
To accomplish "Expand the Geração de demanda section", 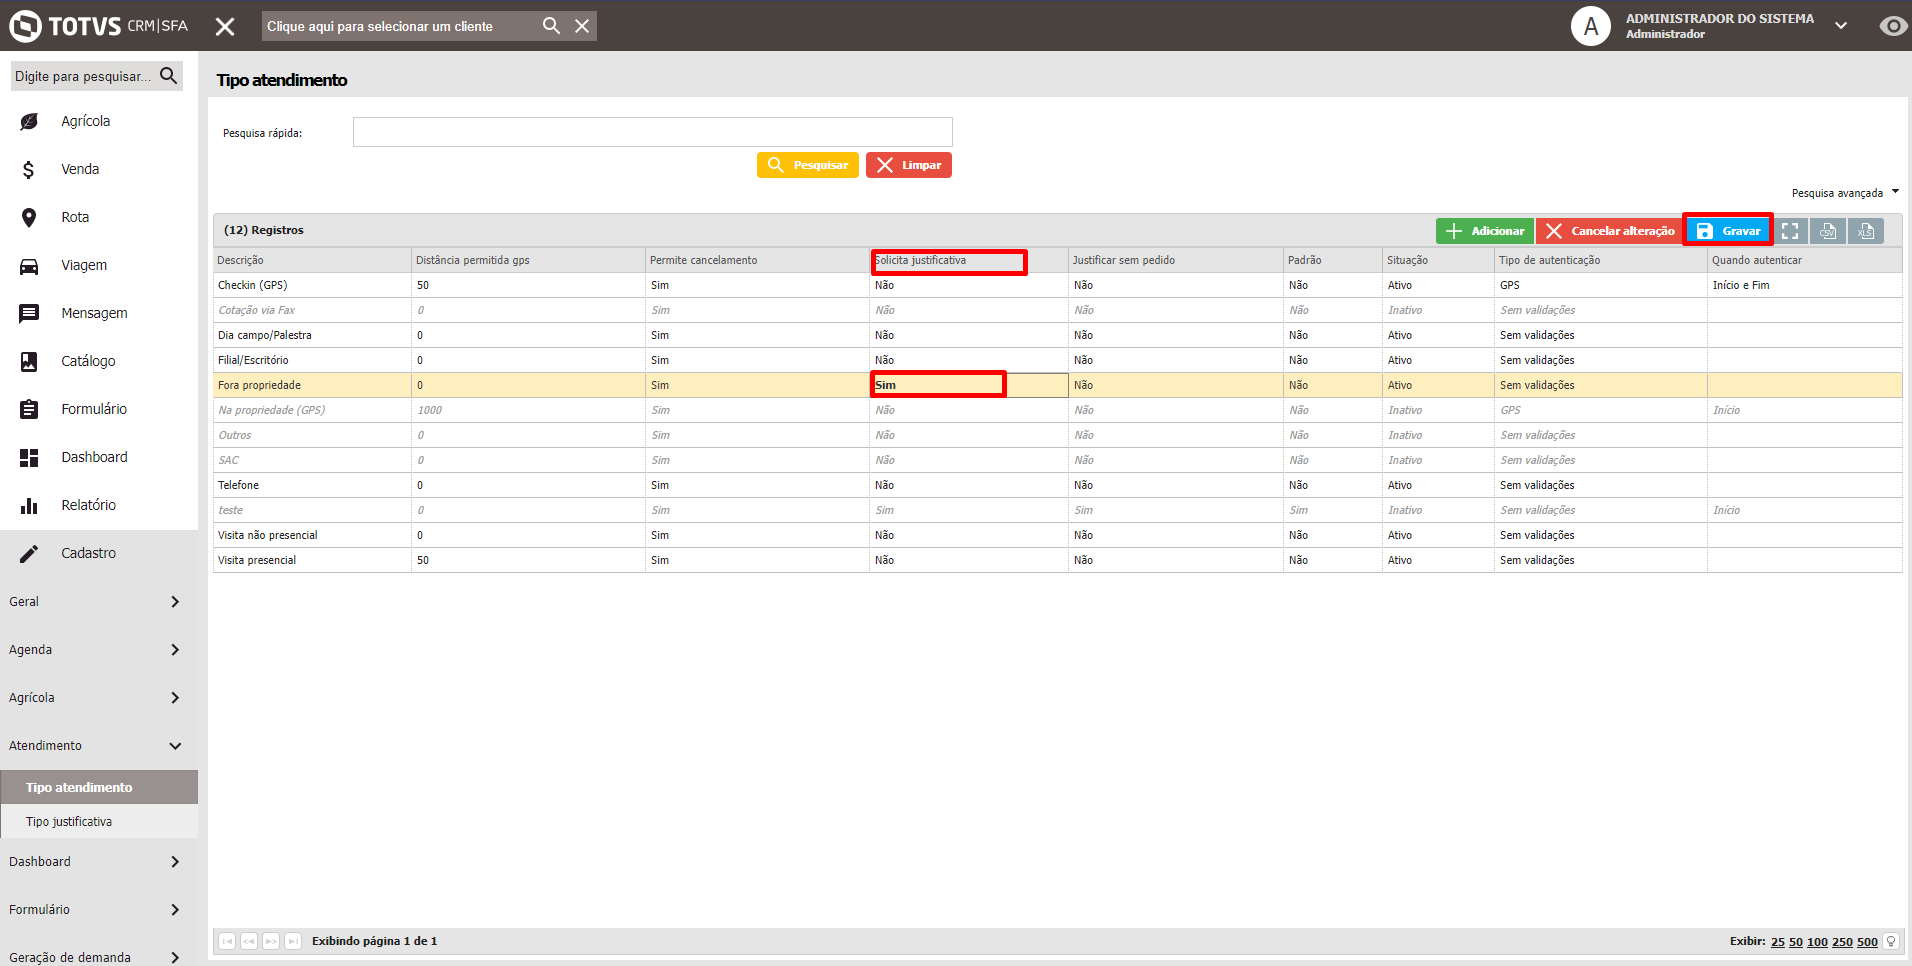I will (x=98, y=958).
